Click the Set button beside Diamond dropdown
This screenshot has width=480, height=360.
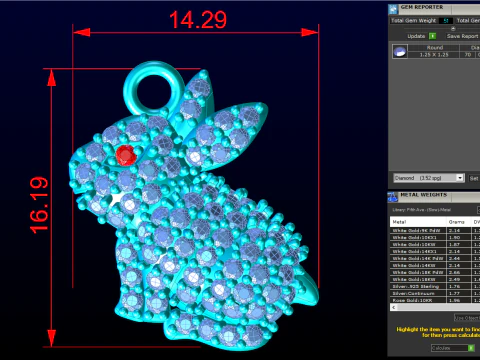click(474, 178)
